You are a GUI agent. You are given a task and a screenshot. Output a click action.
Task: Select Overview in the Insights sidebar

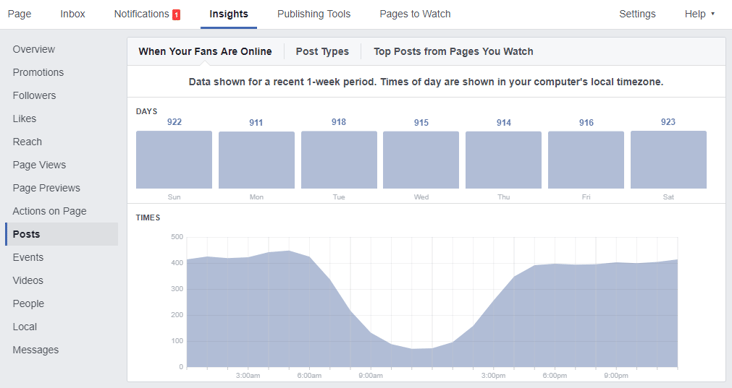34,49
